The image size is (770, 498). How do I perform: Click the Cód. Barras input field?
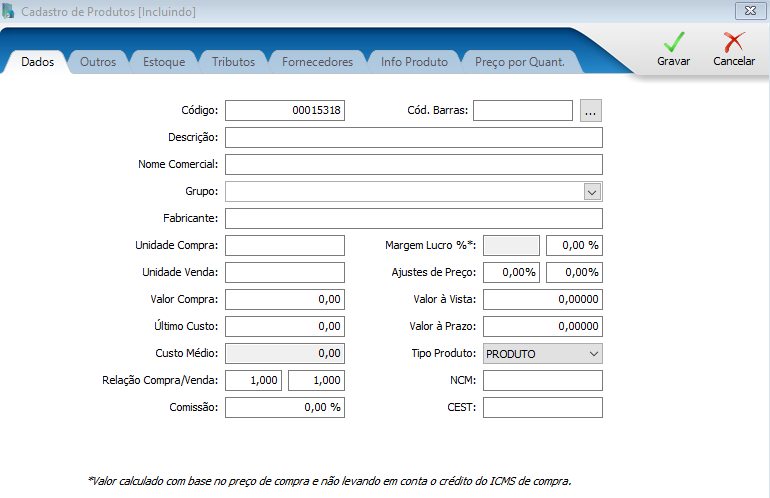(x=522, y=110)
